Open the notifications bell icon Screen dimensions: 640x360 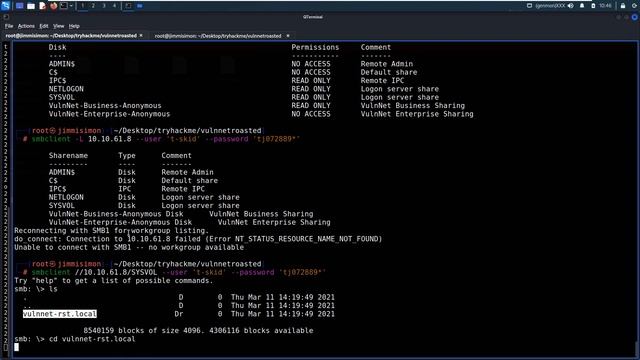click(x=582, y=6)
